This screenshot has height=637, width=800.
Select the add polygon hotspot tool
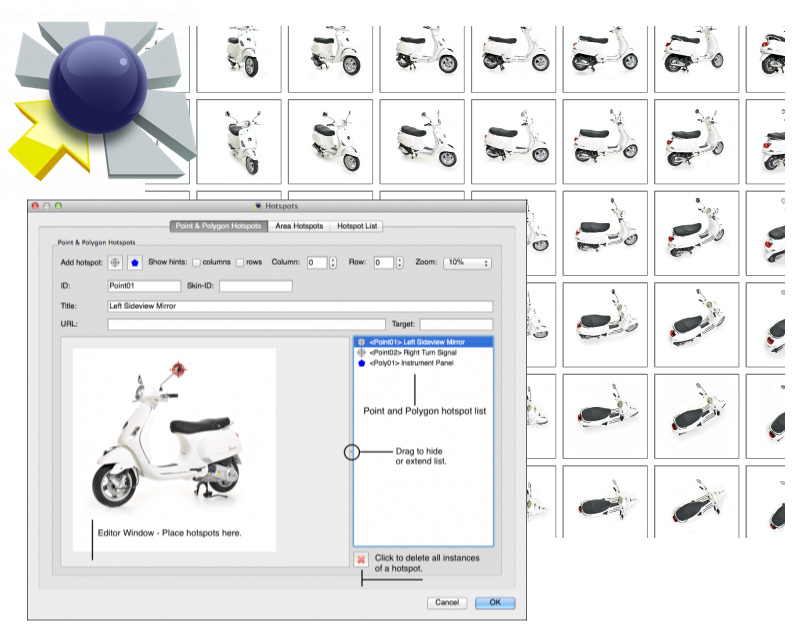point(135,263)
